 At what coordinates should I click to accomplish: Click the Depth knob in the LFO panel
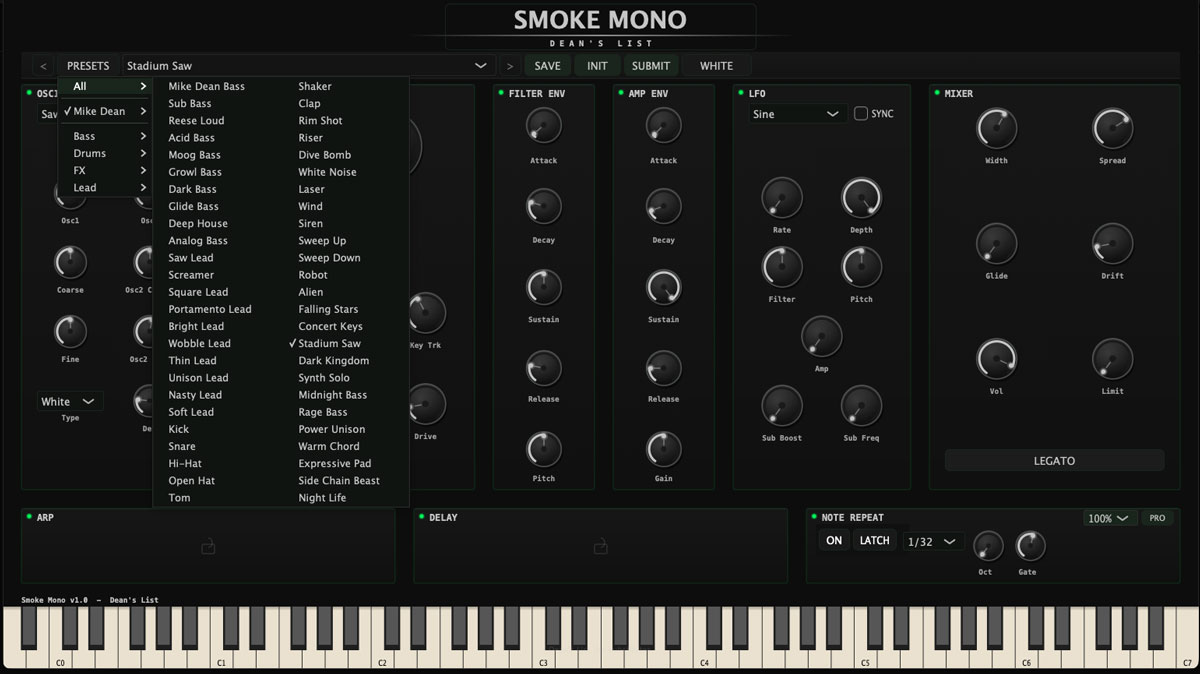pyautogui.click(x=860, y=198)
